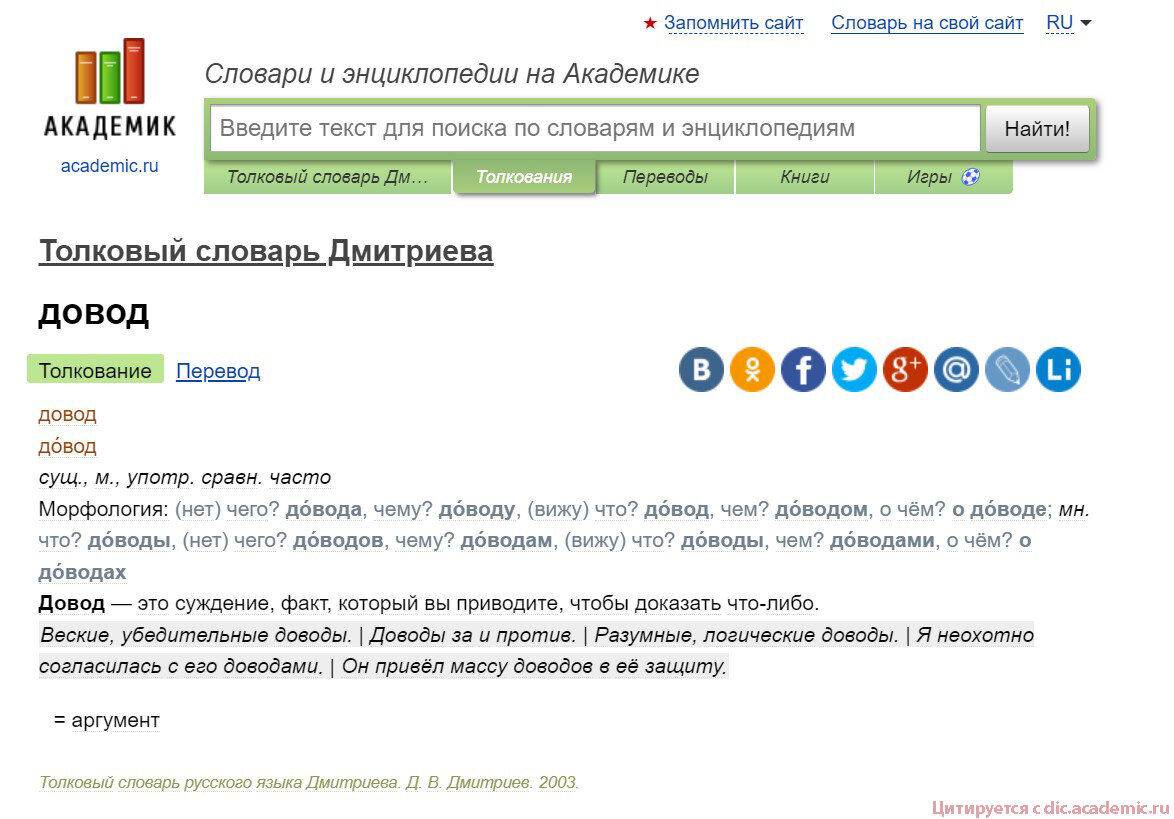Click the word form до́водом

[x=821, y=509]
